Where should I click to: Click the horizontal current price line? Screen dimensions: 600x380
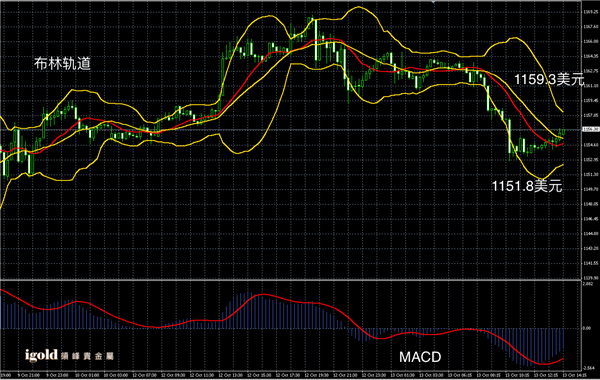coord(291,130)
